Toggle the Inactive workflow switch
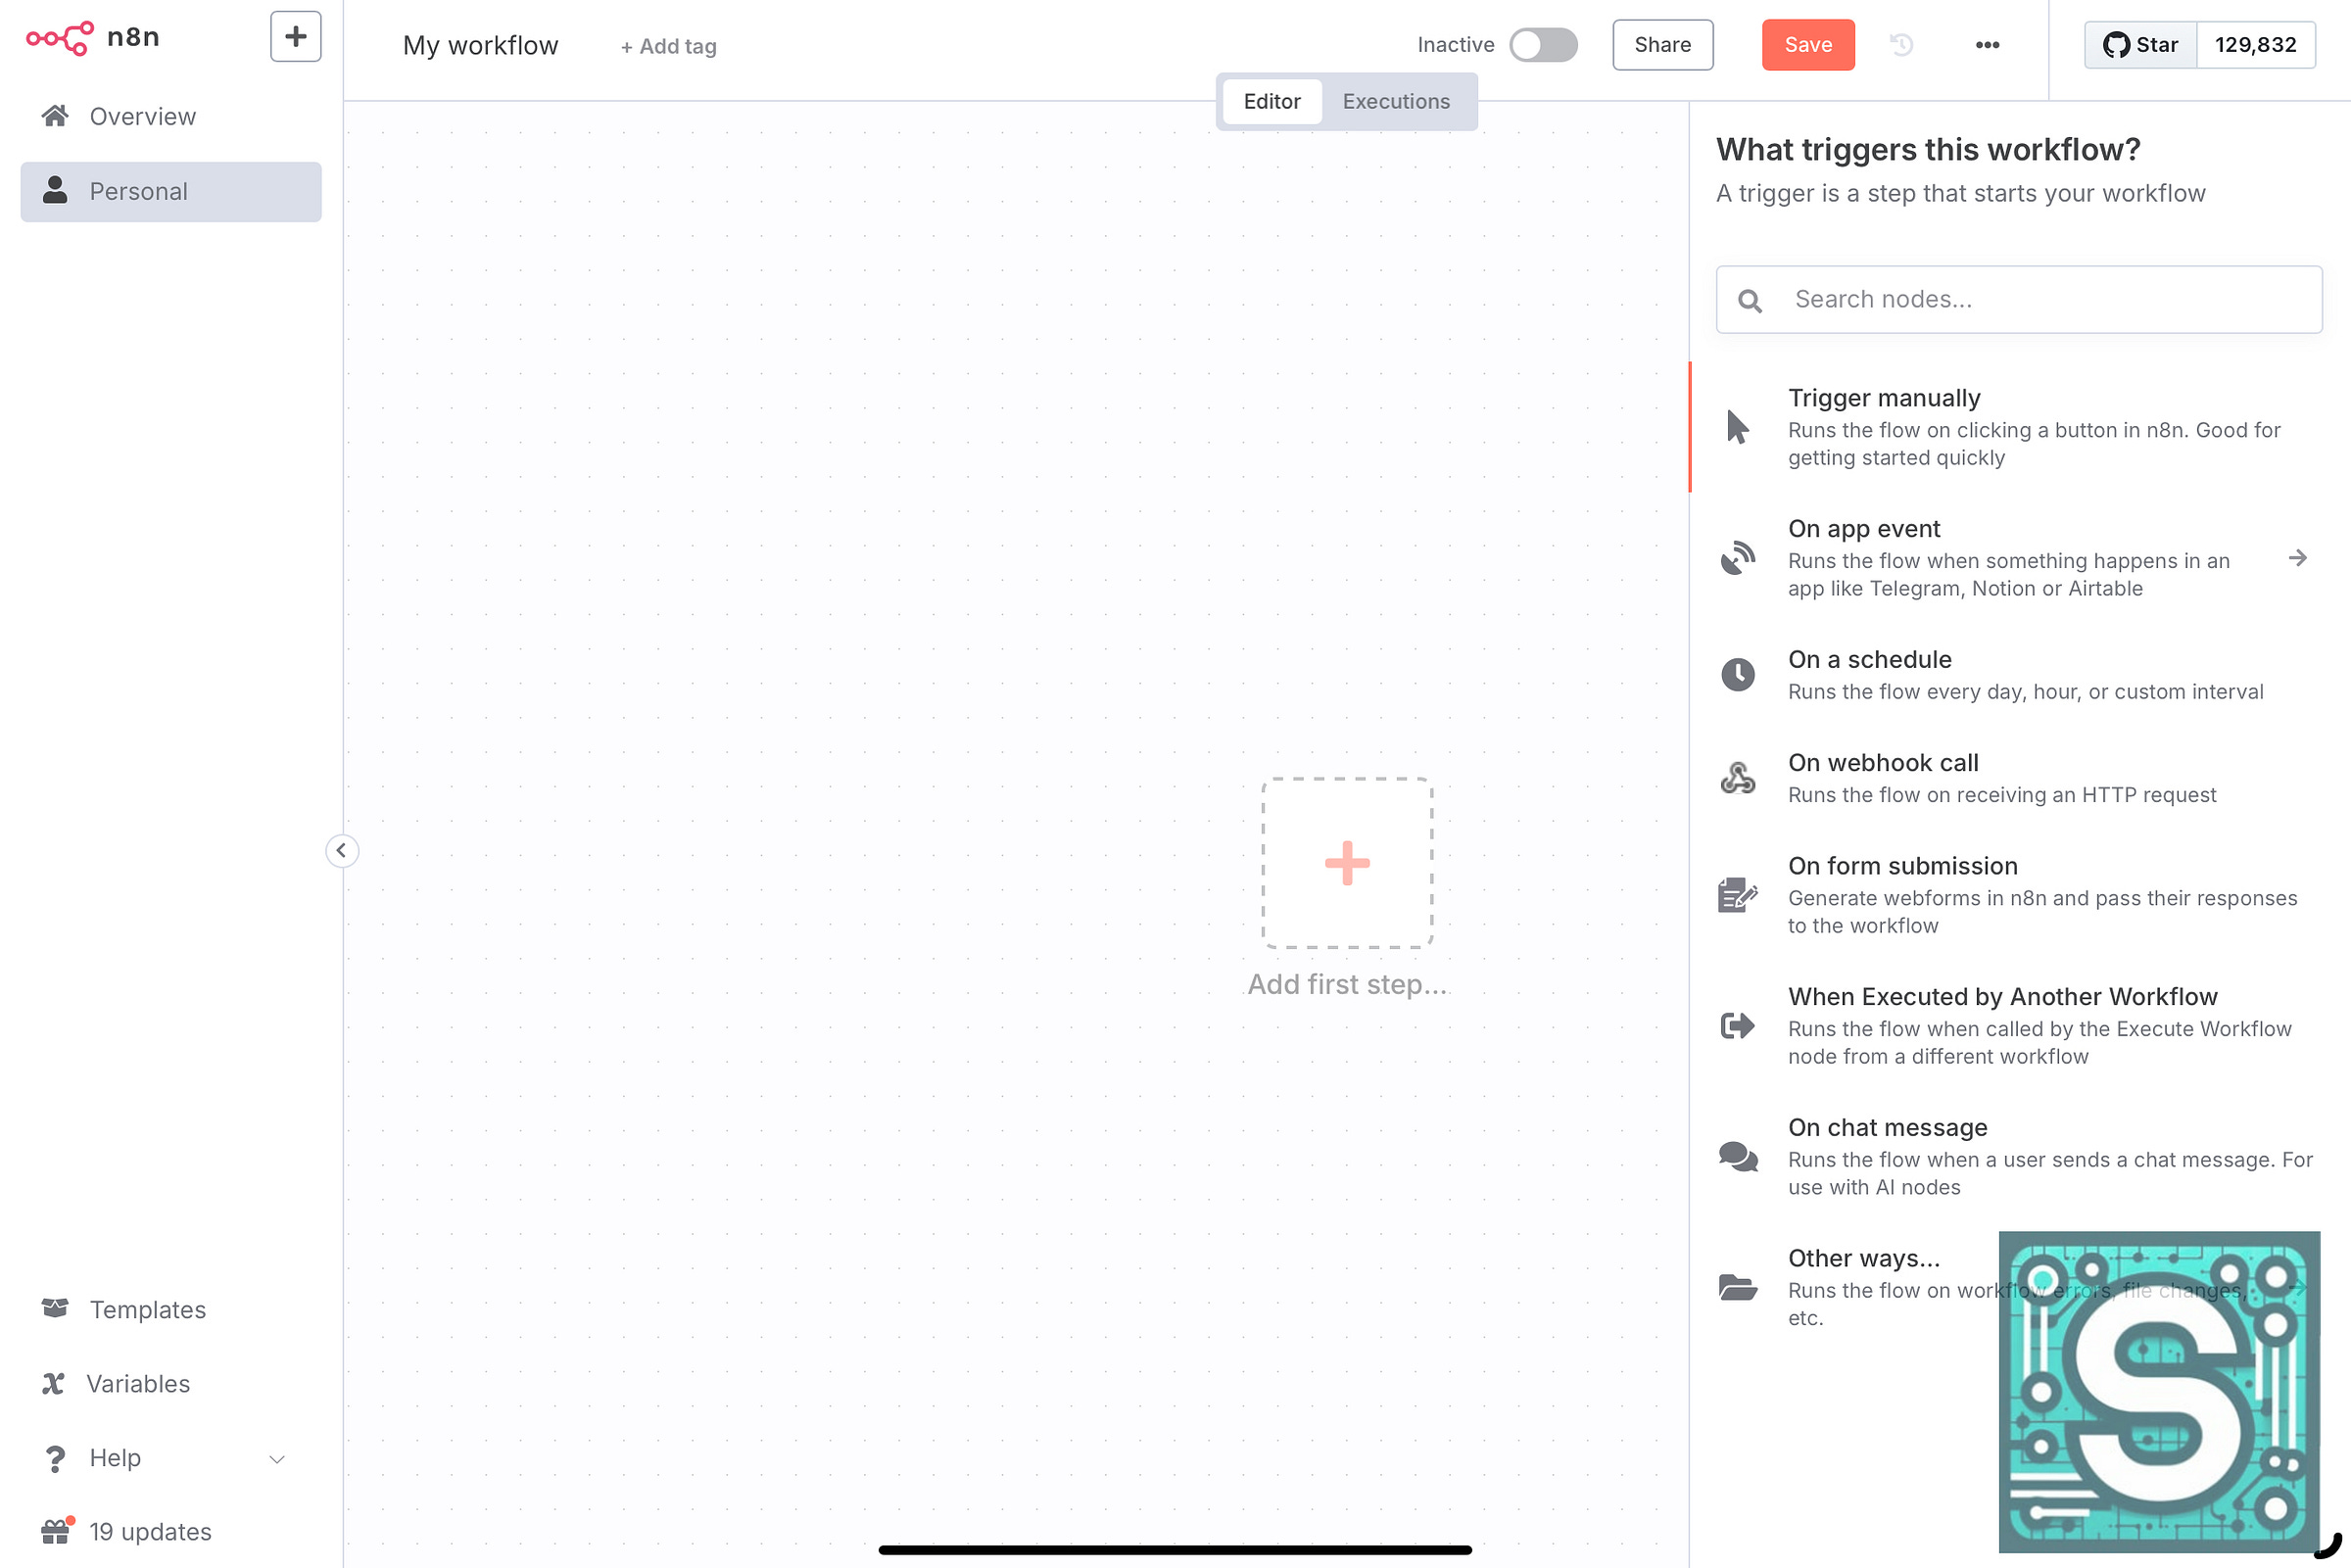 tap(1542, 45)
